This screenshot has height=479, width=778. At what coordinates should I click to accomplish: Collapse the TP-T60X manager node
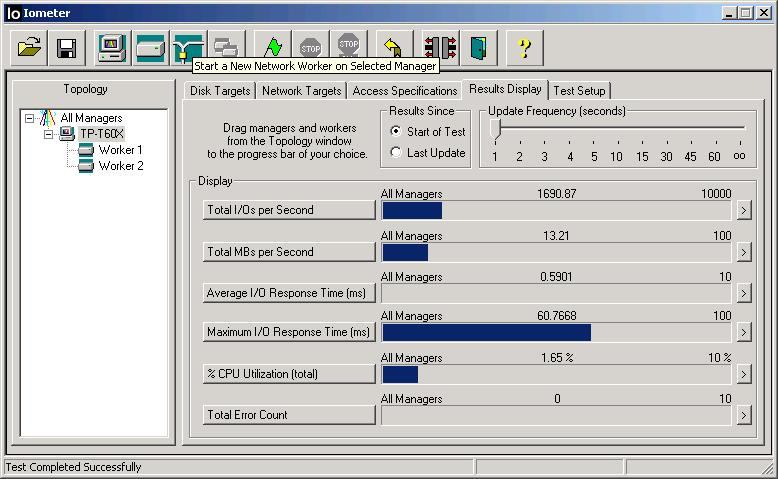click(x=48, y=134)
